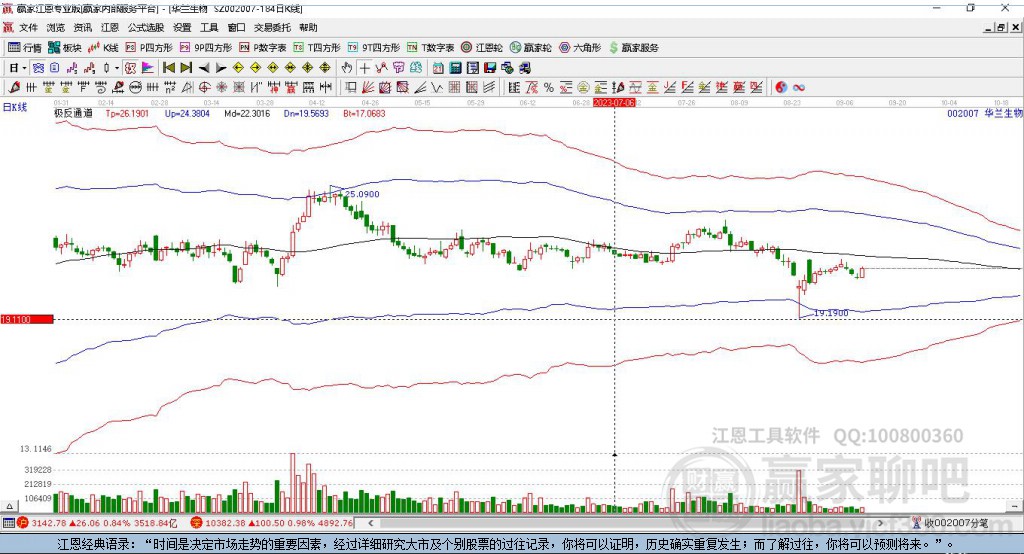Click the Shenzhen index 10382.38 status entry
This screenshot has width=1024, height=554.
click(271, 523)
